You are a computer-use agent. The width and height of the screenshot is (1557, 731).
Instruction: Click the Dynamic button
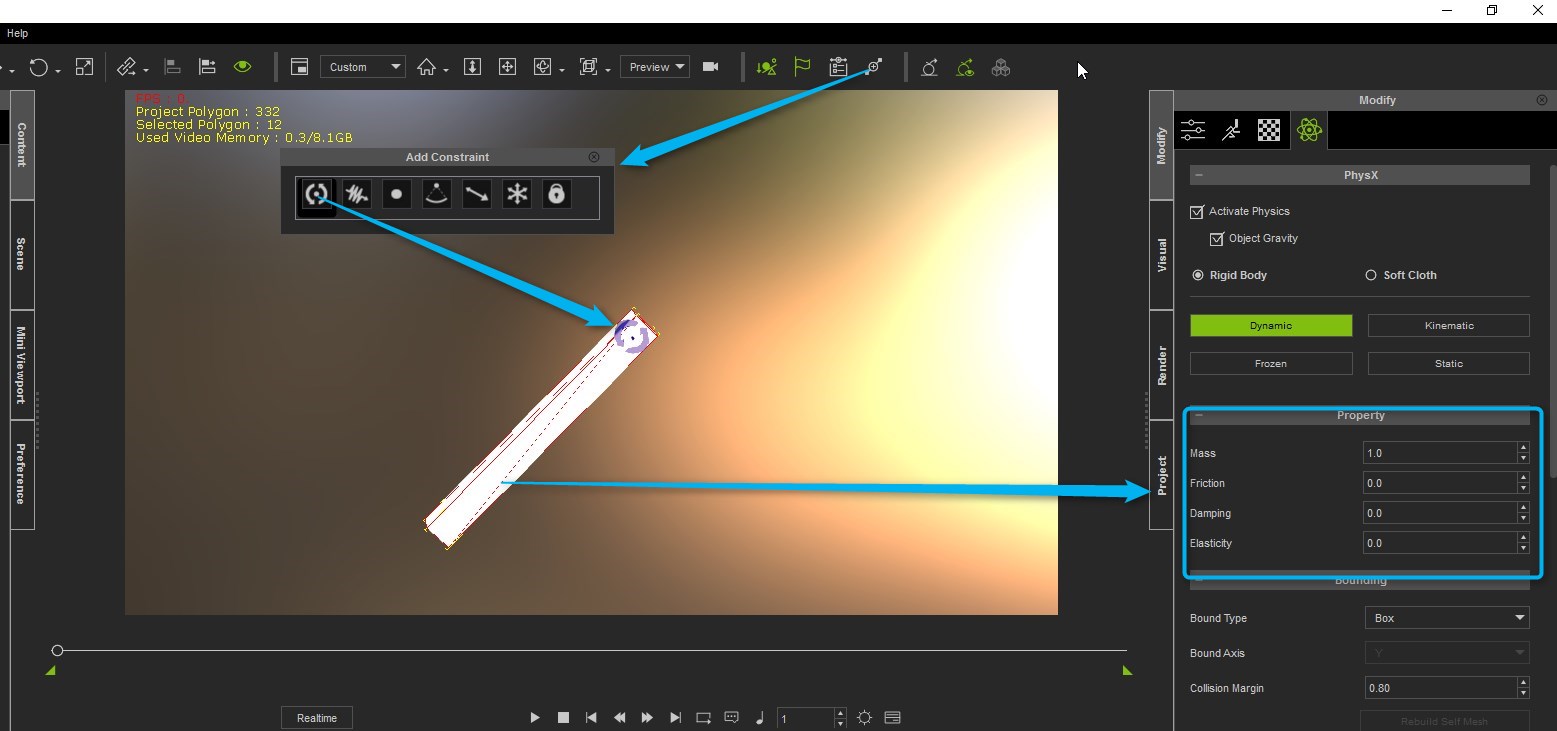tap(1271, 326)
